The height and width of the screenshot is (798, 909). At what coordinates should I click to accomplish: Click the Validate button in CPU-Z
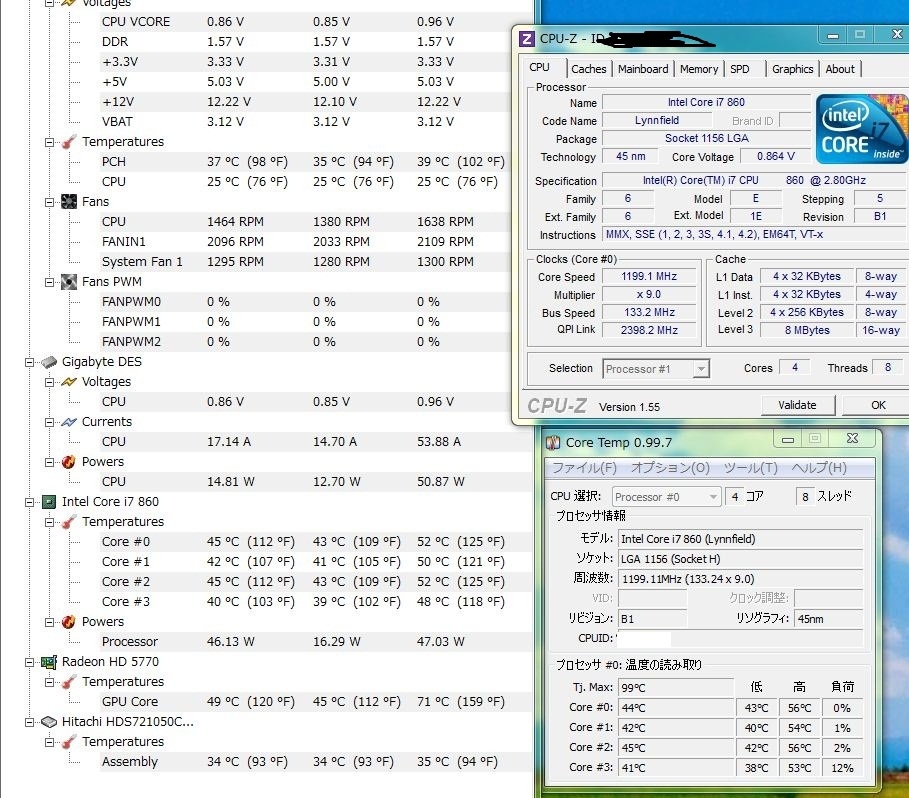tap(797, 405)
